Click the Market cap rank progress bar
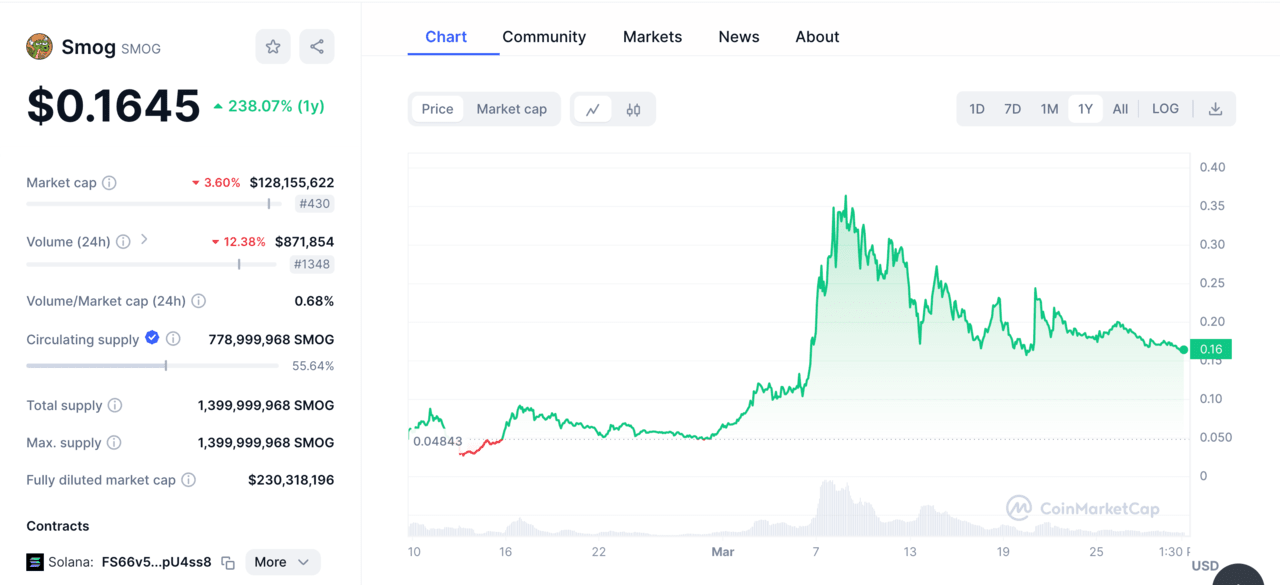Viewport: 1280px width, 585px height. pyautogui.click(x=153, y=204)
